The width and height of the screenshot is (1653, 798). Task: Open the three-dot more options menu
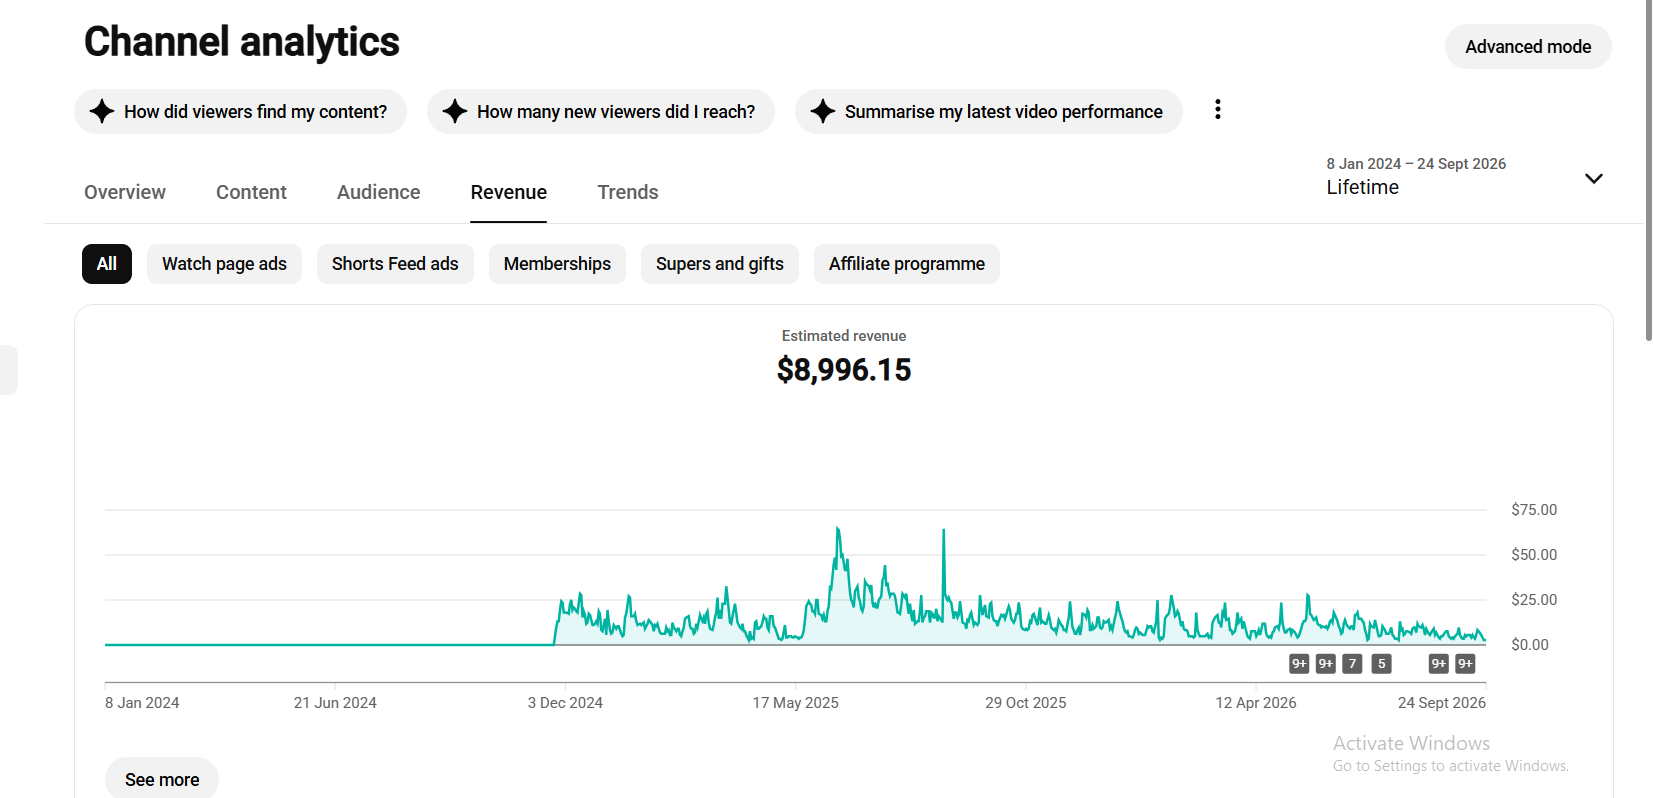(1217, 110)
